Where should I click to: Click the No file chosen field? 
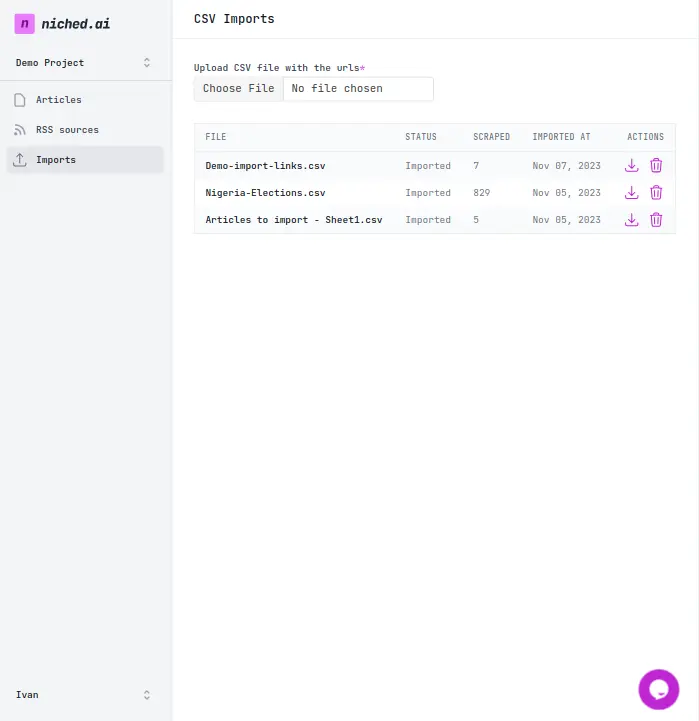[x=358, y=88]
